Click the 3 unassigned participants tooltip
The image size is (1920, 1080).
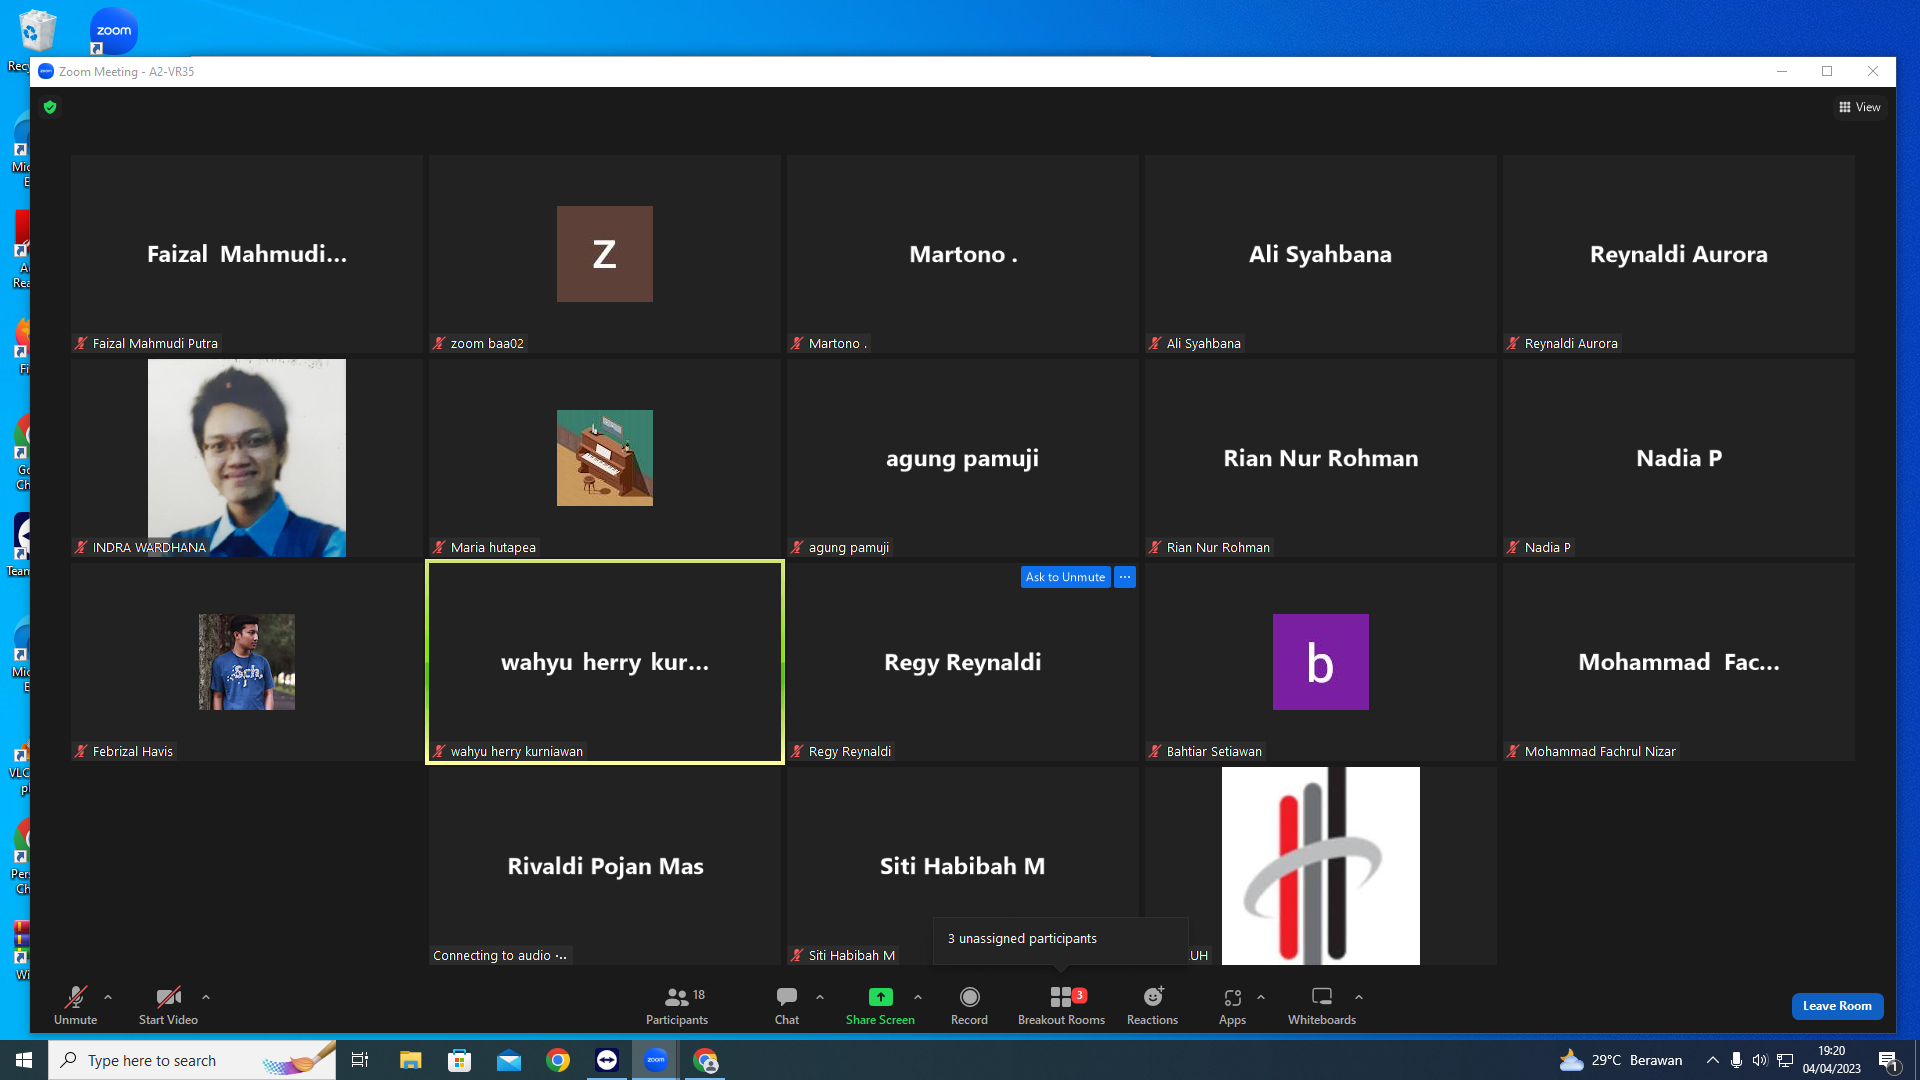(x=1061, y=939)
